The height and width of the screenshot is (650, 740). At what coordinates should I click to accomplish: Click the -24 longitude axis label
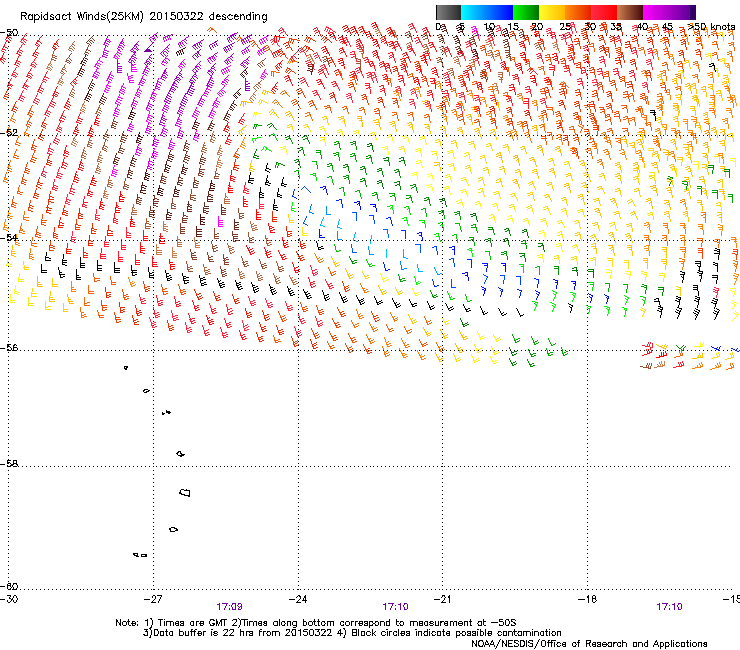298,599
